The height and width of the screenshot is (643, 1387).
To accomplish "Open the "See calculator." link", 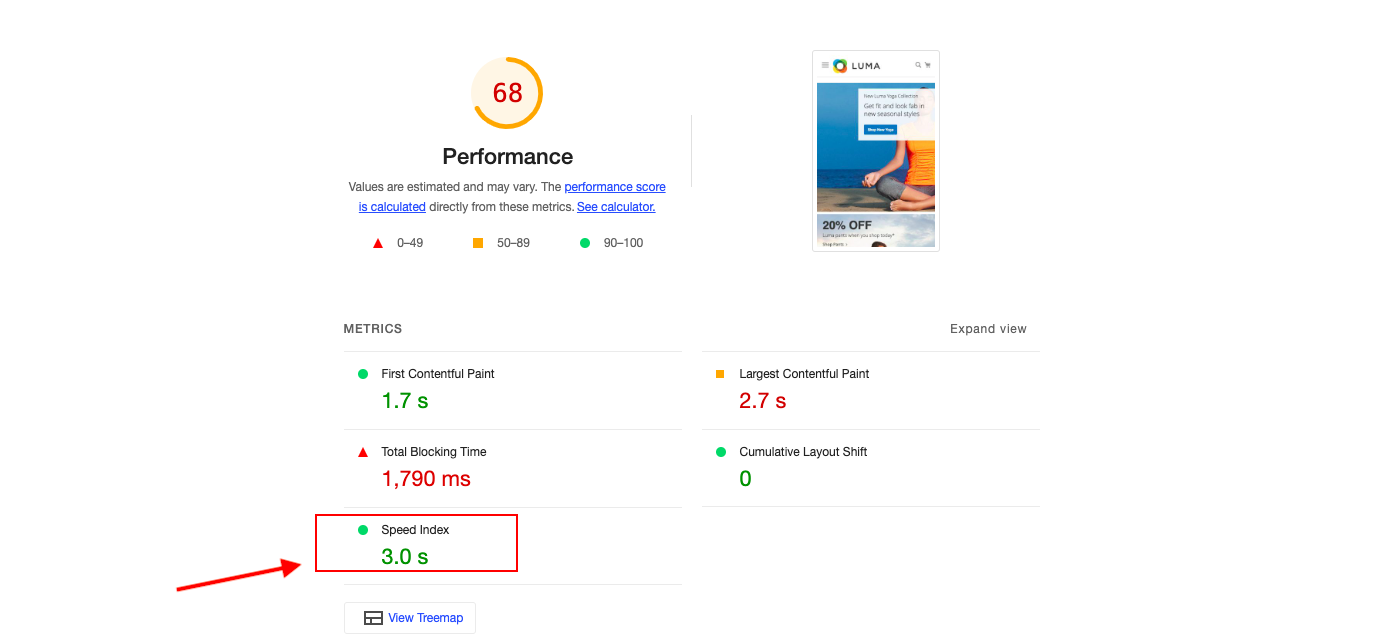I will pyautogui.click(x=615, y=207).
